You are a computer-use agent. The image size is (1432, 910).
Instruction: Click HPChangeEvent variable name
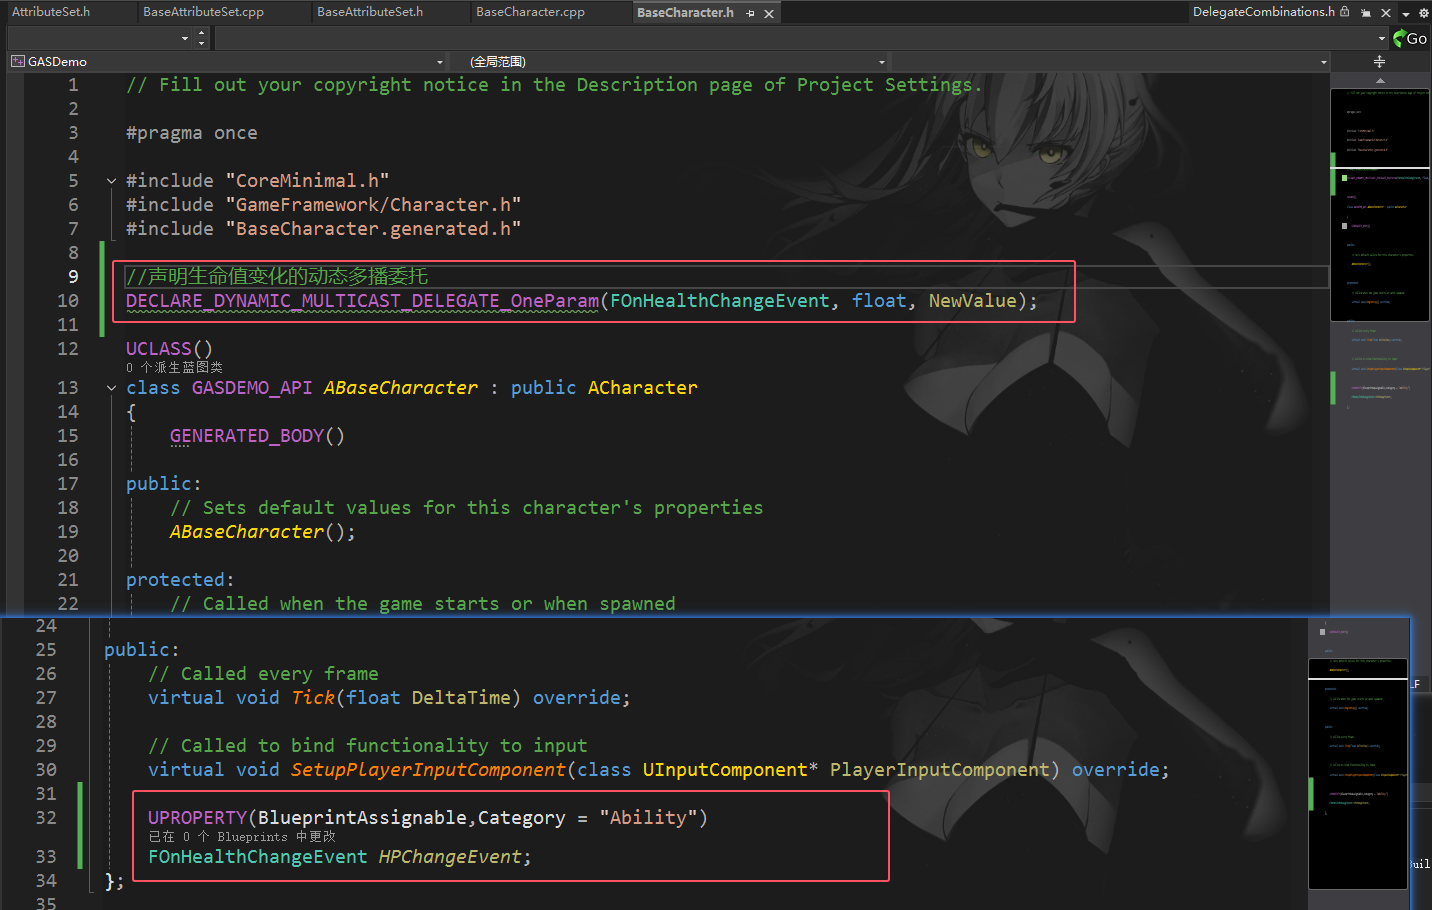tap(450, 857)
